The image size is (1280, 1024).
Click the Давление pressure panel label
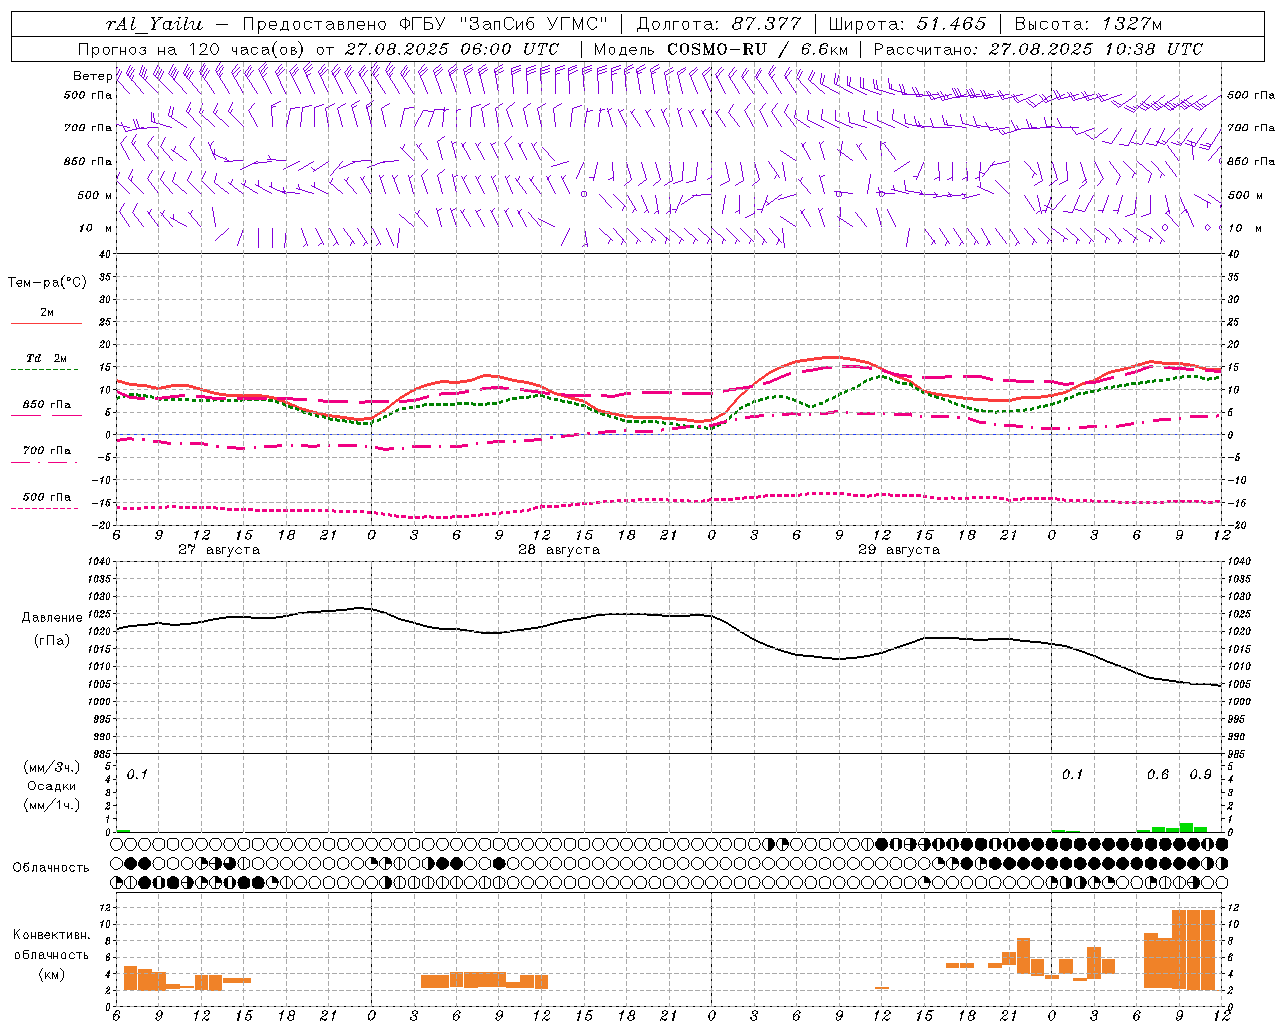[52, 618]
